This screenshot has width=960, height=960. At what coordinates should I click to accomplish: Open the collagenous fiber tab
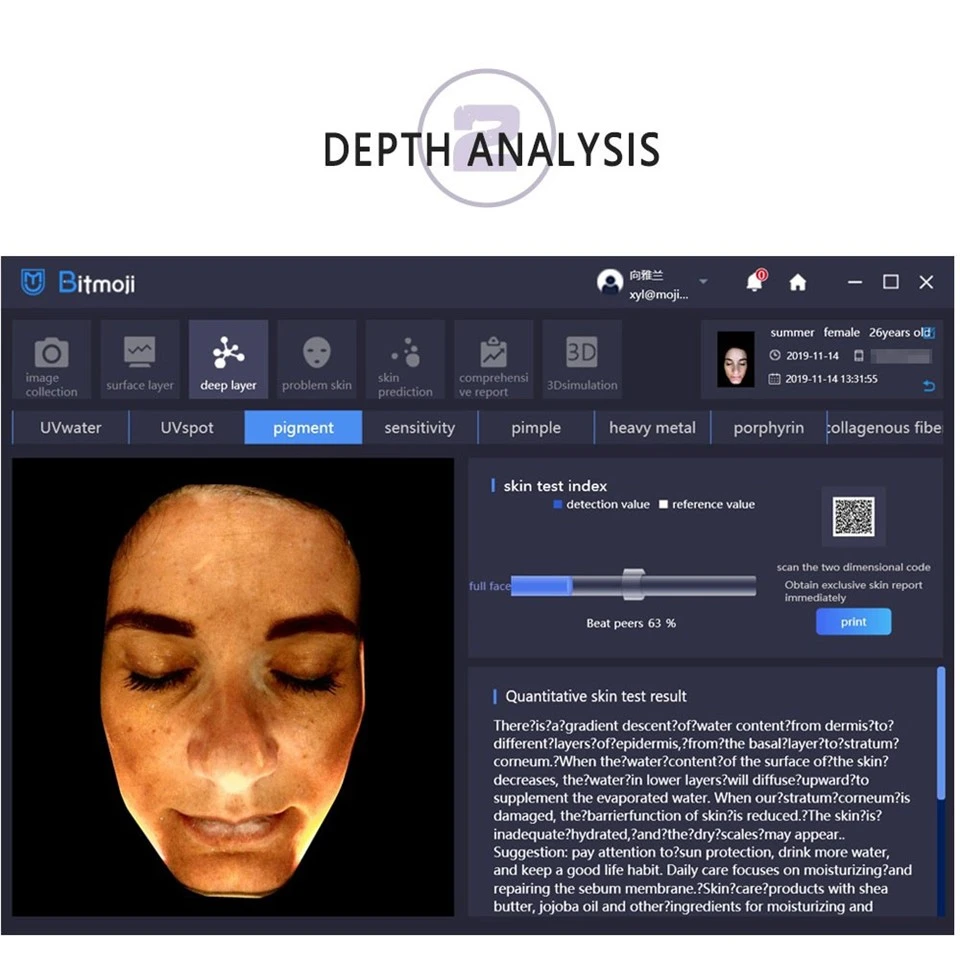(885, 427)
